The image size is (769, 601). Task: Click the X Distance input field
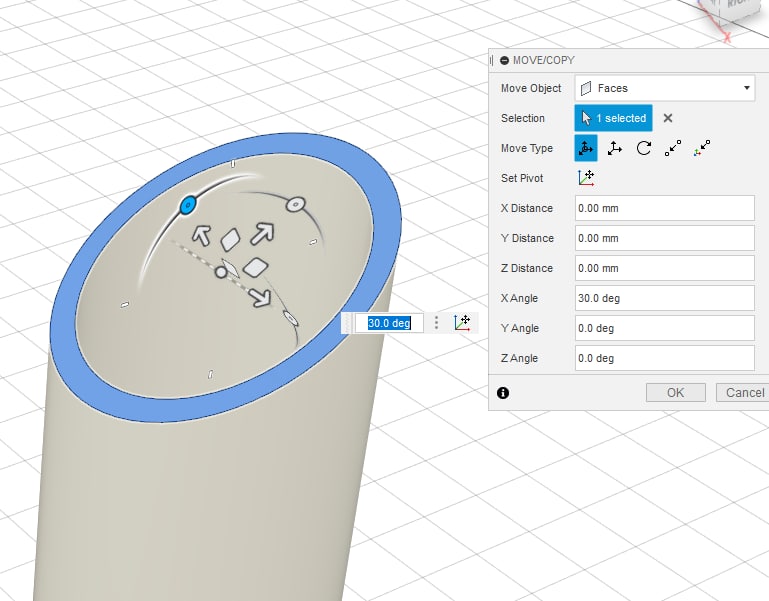(665, 208)
